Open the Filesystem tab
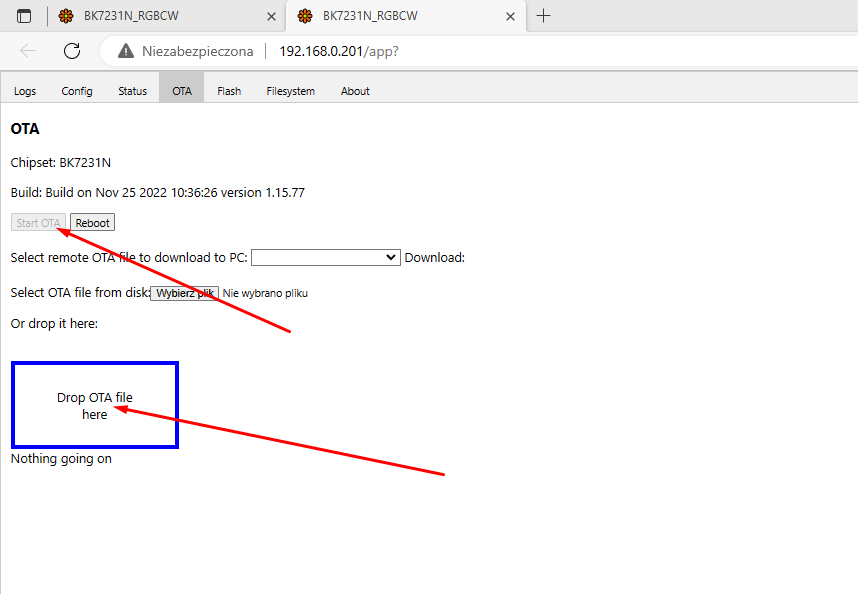 [291, 91]
